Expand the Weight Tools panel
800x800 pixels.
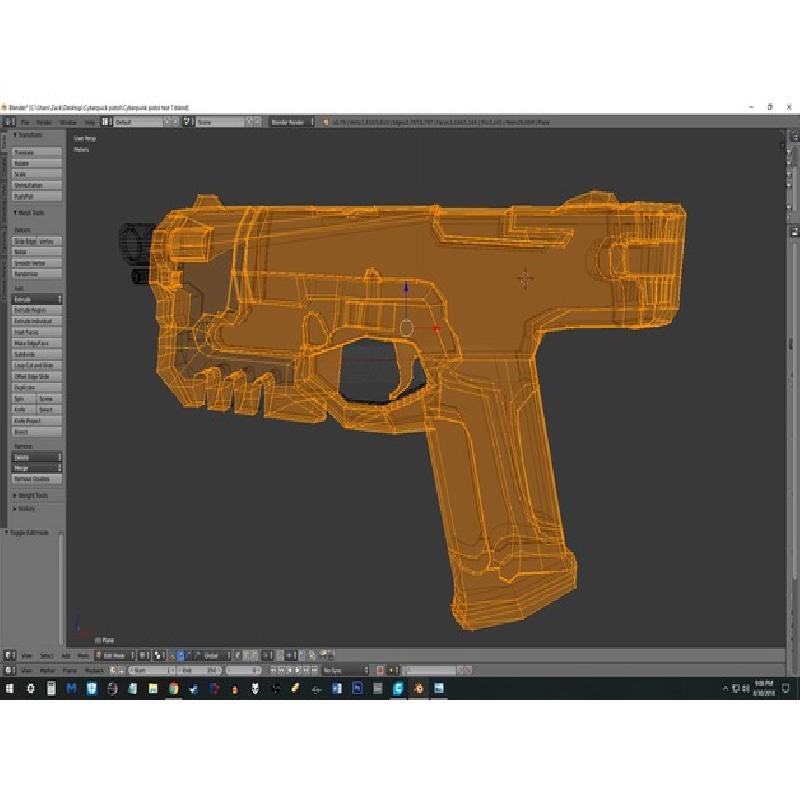[x=31, y=495]
